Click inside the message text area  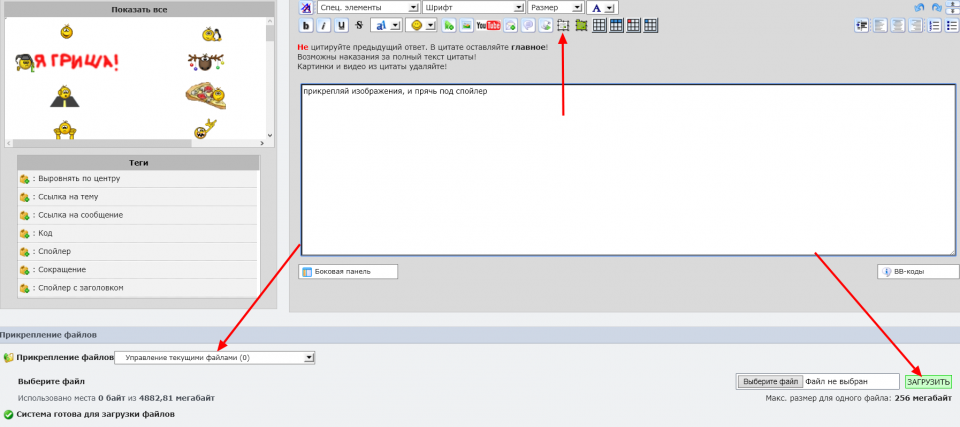pos(628,170)
